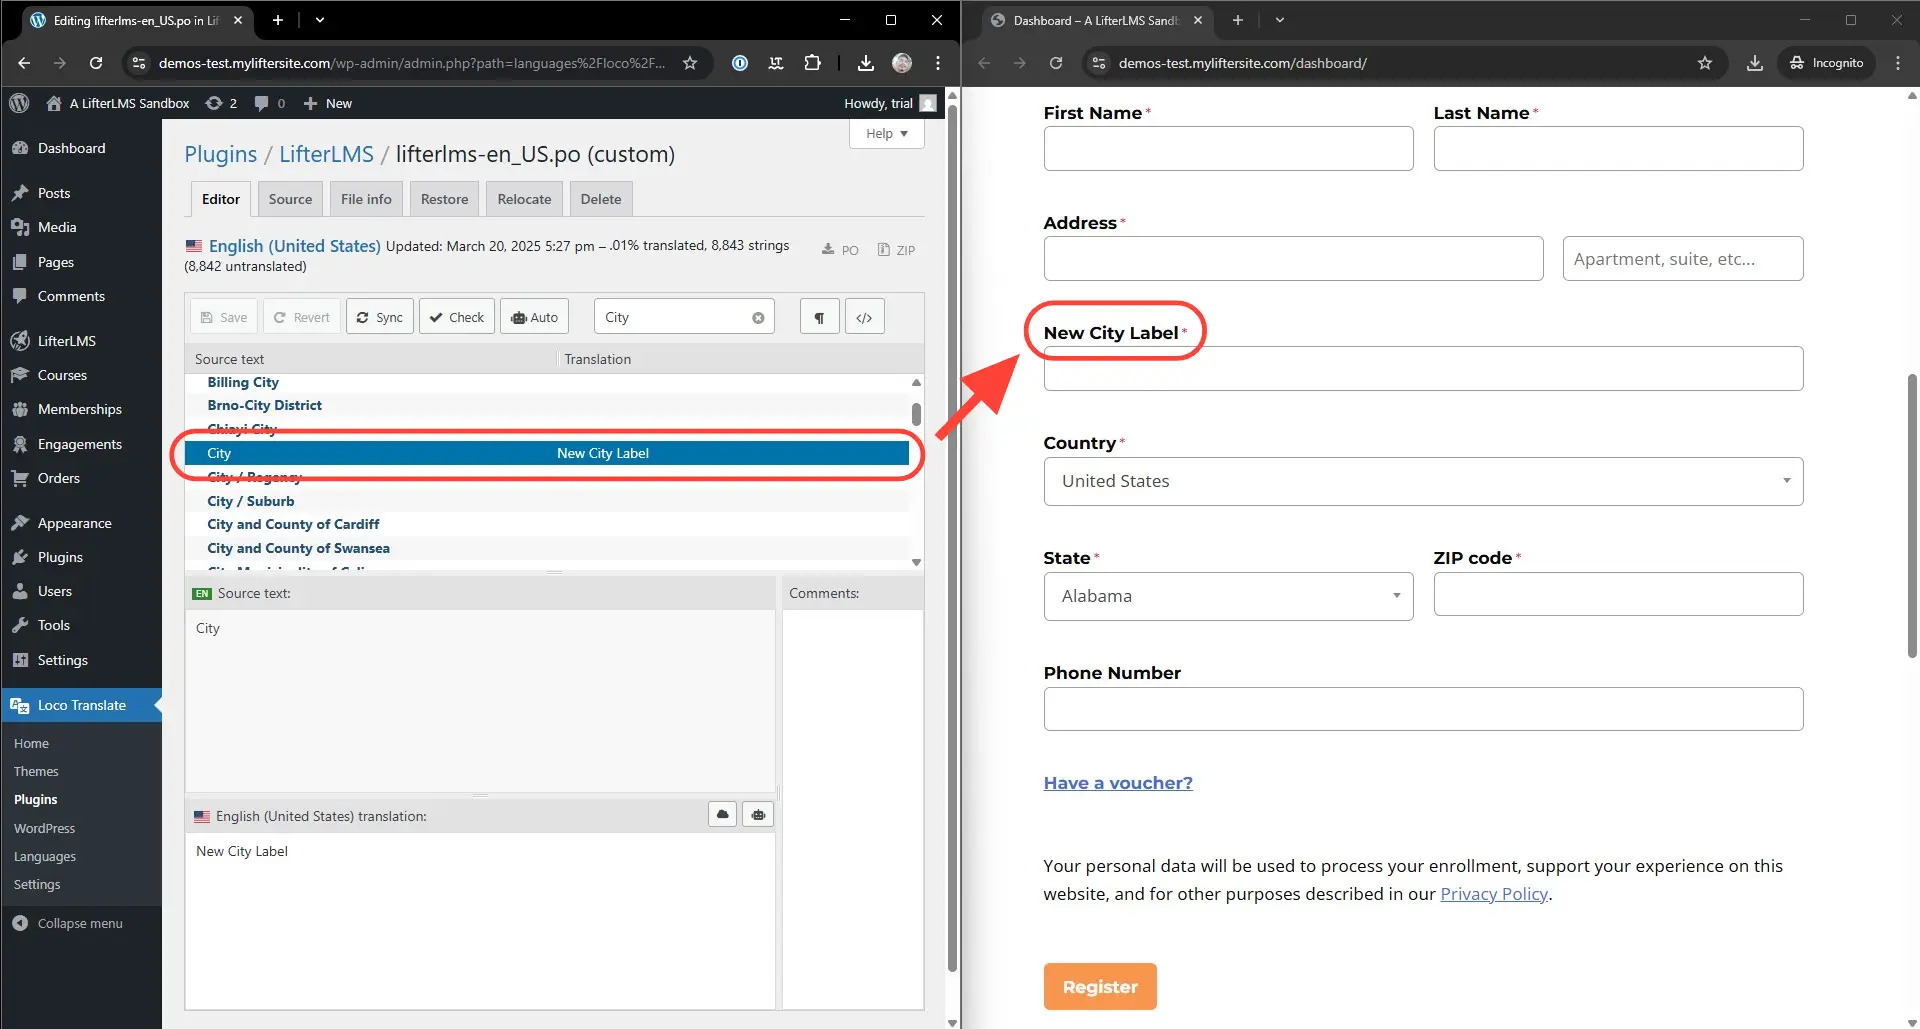Click the Auto translate robot button
This screenshot has width=1920, height=1029.
534,317
